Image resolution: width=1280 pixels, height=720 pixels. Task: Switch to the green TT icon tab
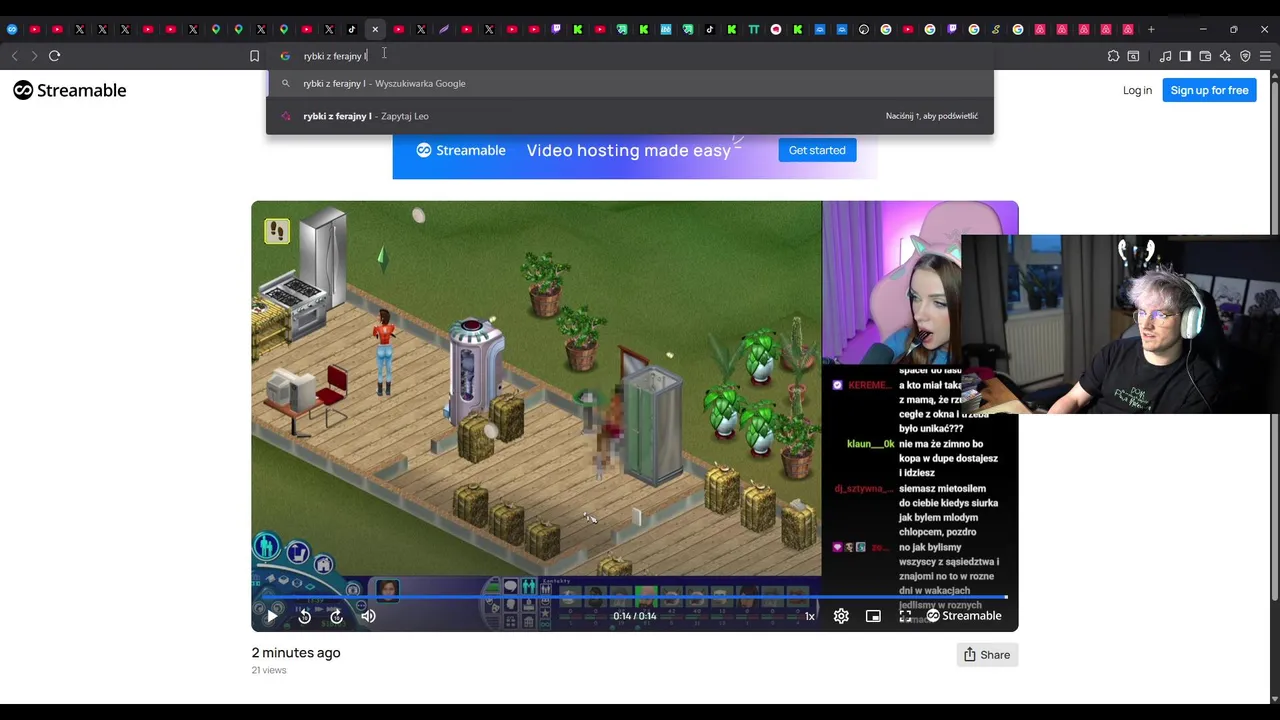coord(754,29)
